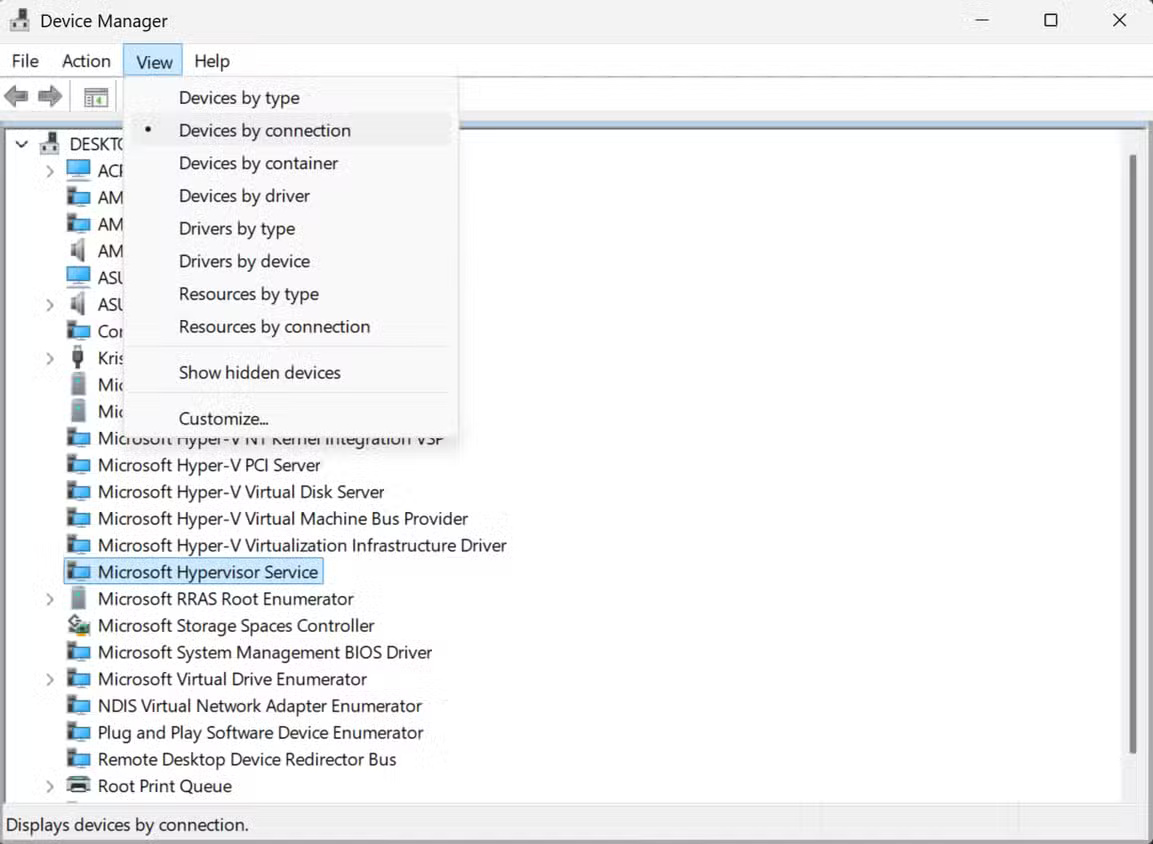Click the printer icon beside Root Print Queue
The image size is (1153, 844).
click(x=79, y=786)
